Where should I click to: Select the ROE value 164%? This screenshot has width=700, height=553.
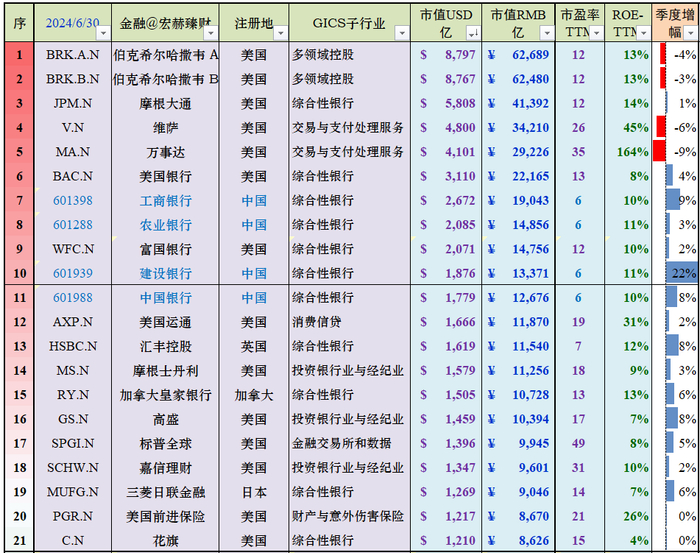[628, 152]
